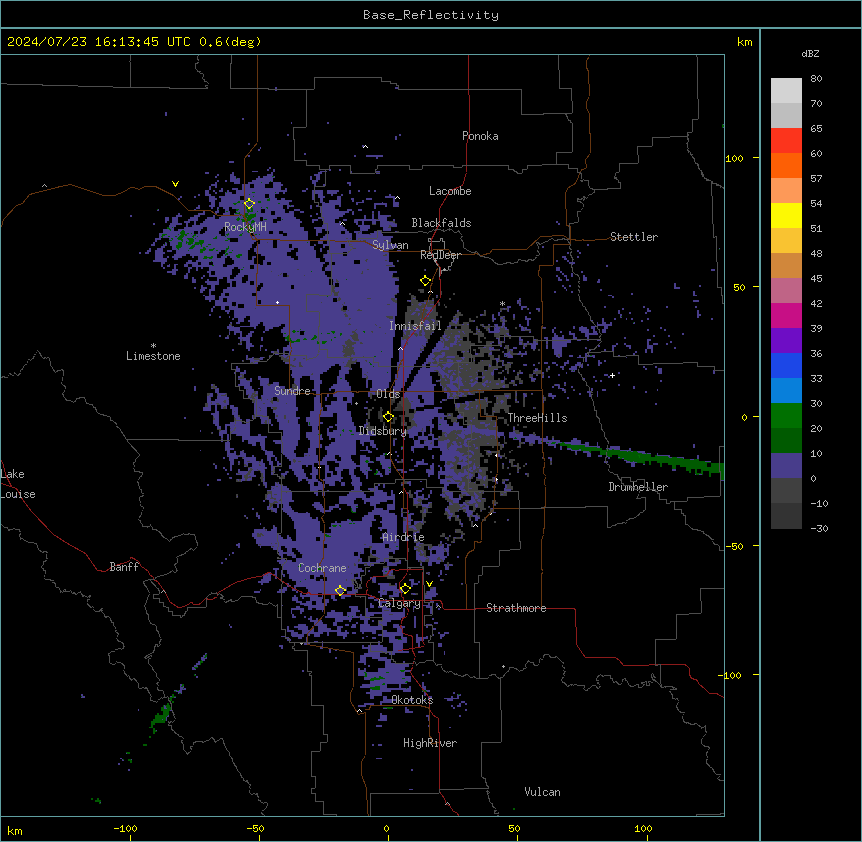Click the RedDeer city label
862x842 pixels.
(x=440, y=255)
